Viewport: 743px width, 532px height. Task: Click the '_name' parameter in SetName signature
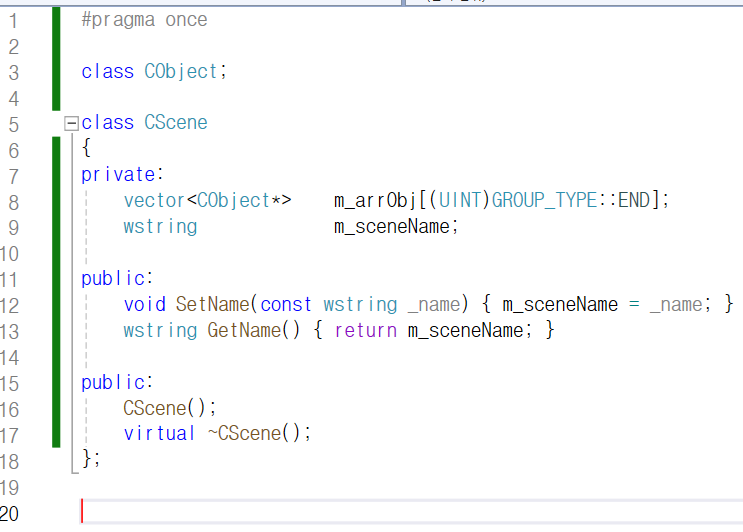[434, 305]
